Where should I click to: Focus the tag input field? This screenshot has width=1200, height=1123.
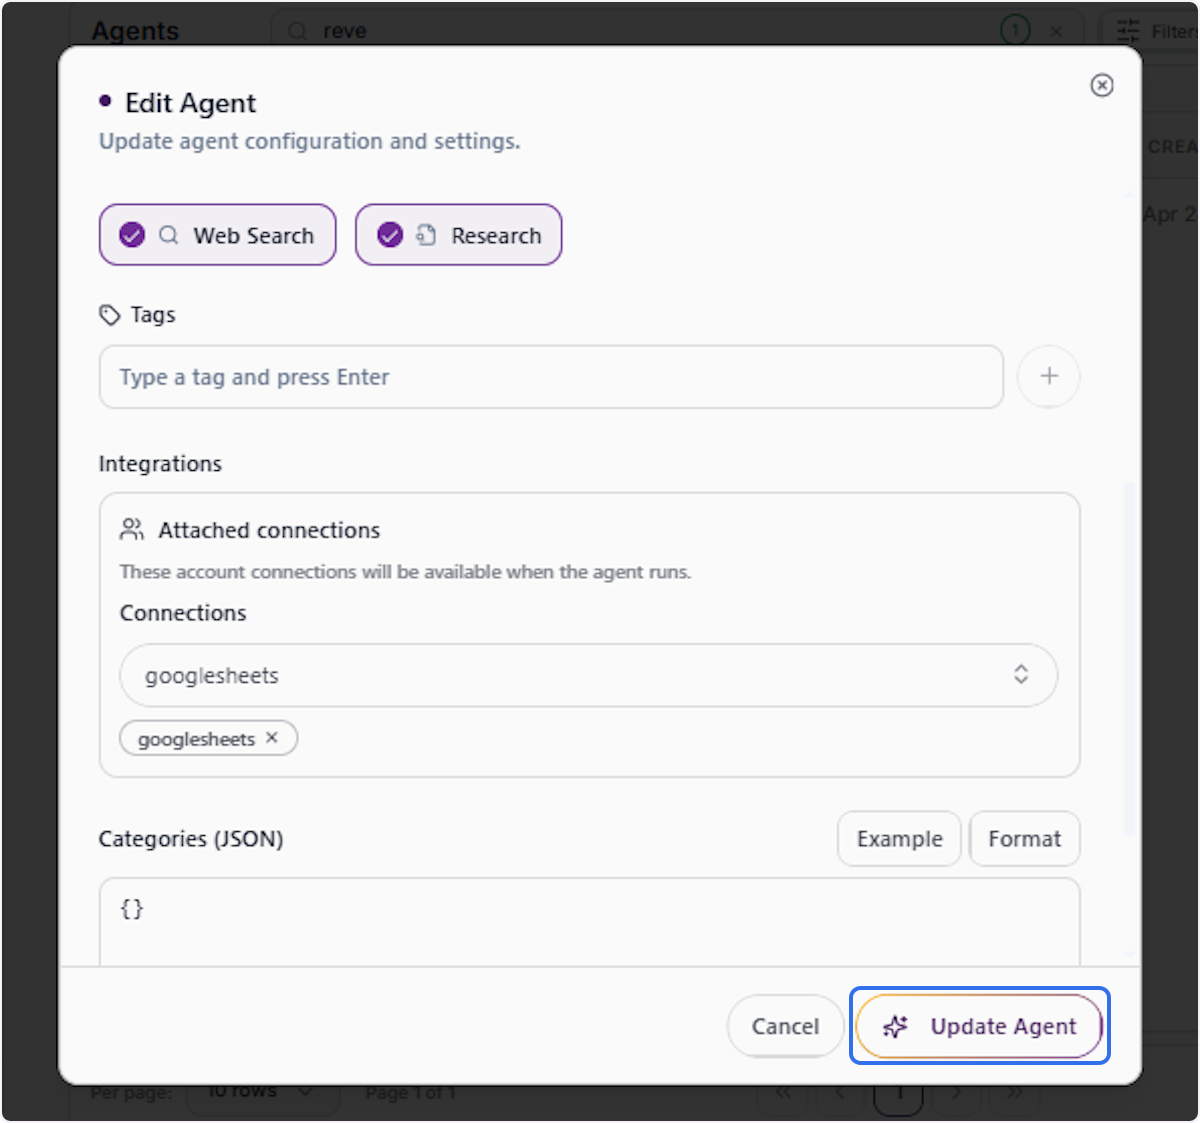coord(551,377)
